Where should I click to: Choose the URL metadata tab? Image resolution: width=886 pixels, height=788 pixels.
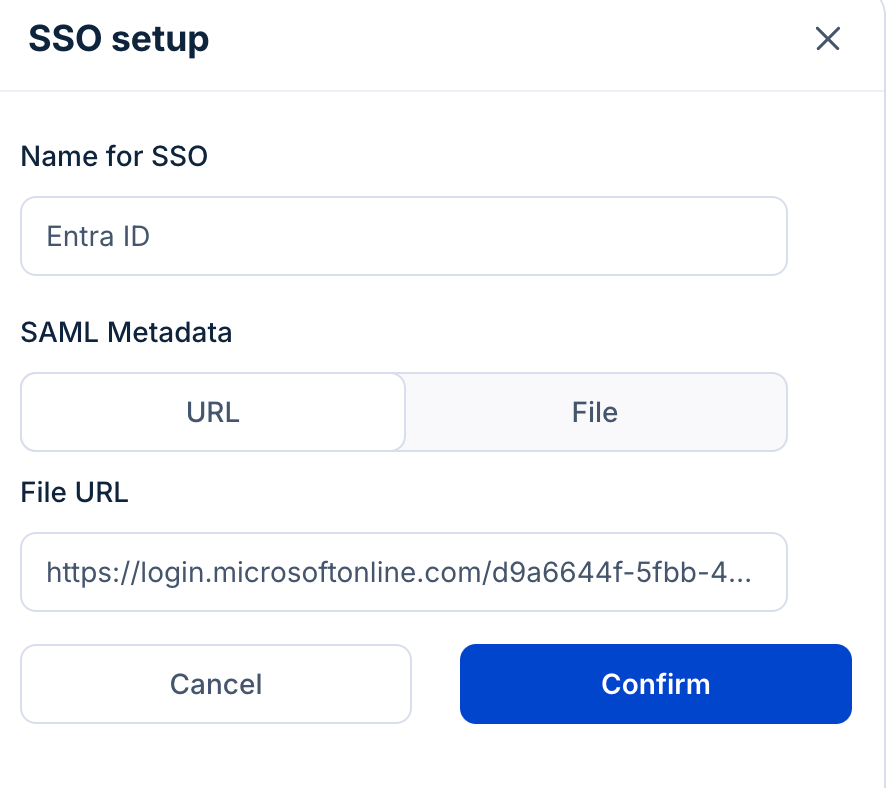[x=213, y=412]
